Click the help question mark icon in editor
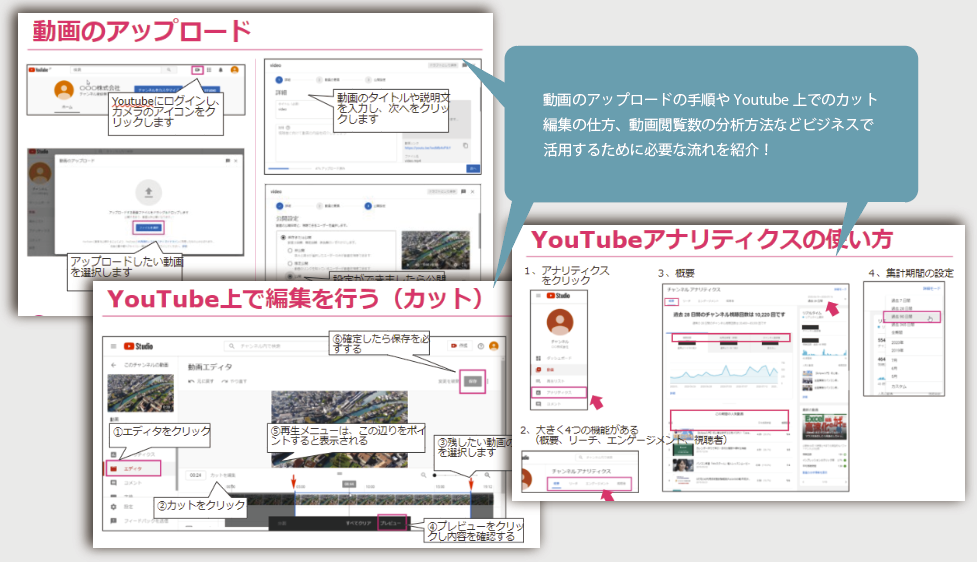 click(481, 346)
